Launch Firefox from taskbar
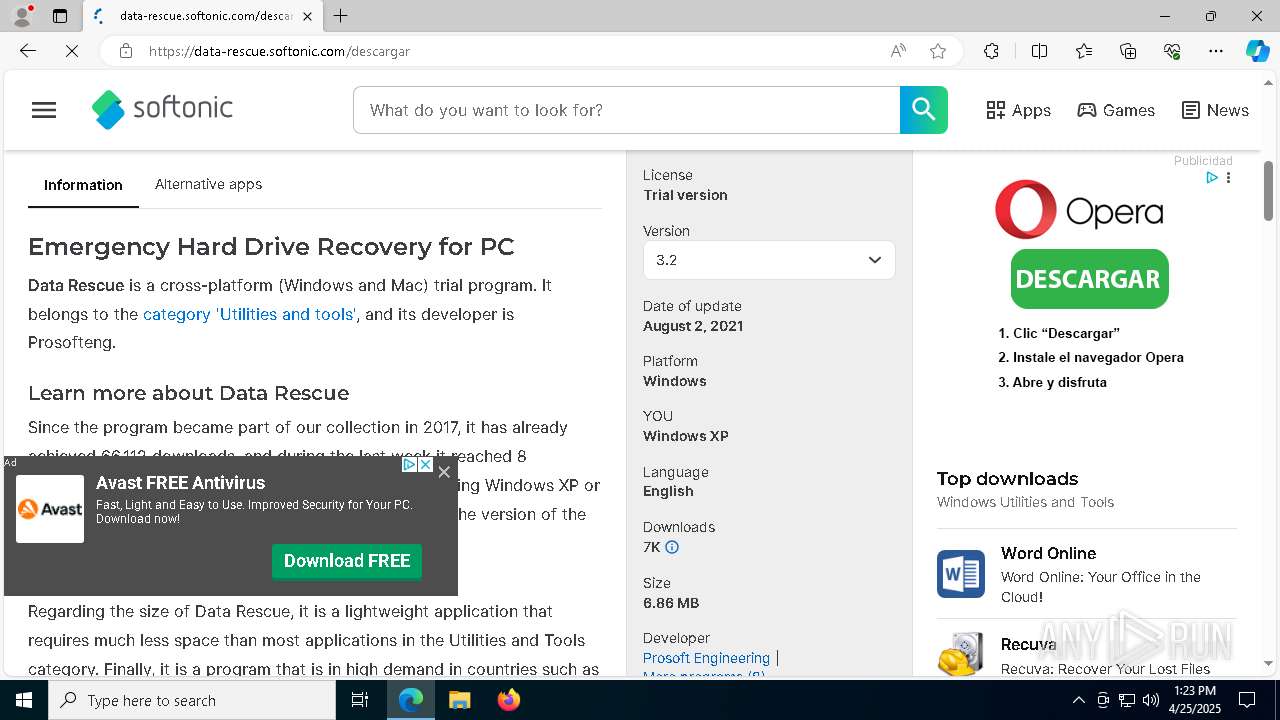Image resolution: width=1280 pixels, height=720 pixels. click(508, 700)
